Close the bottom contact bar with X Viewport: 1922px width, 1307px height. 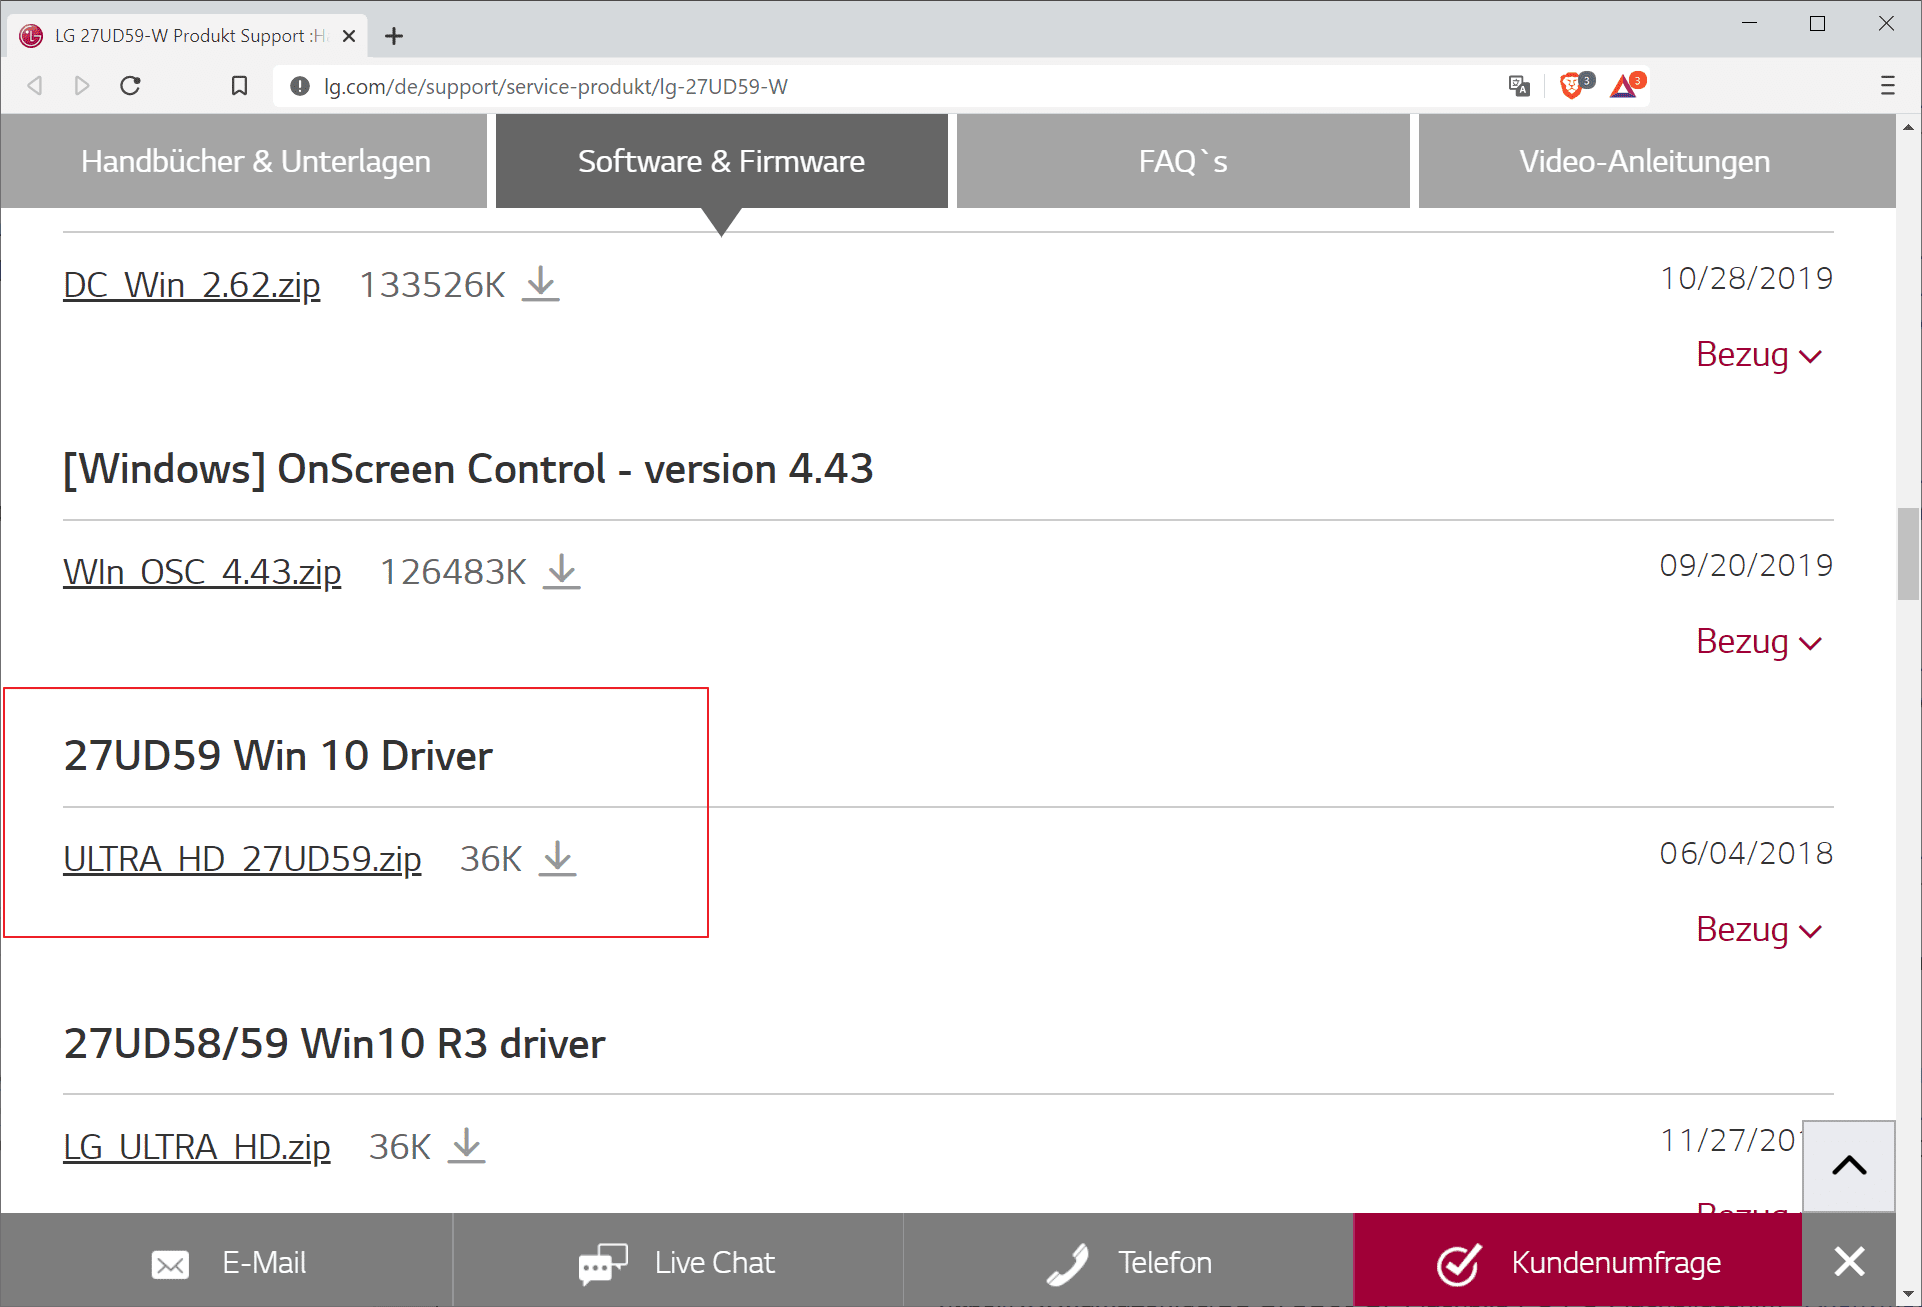point(1849,1261)
